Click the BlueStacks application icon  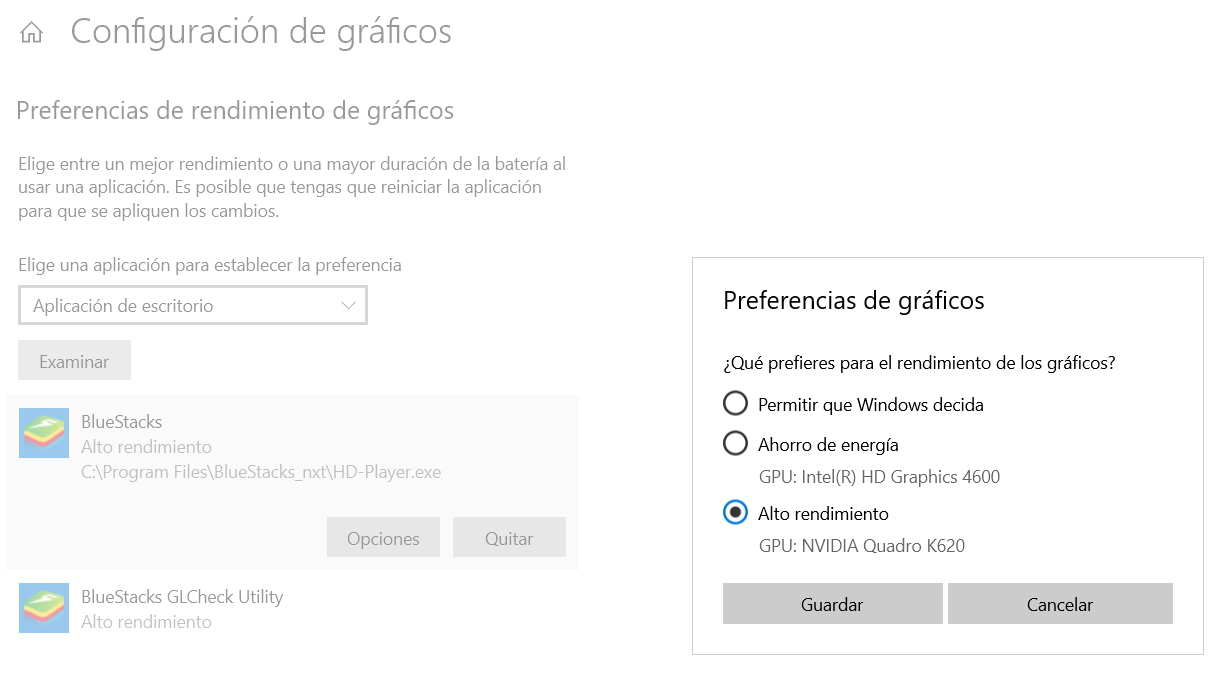pos(44,433)
